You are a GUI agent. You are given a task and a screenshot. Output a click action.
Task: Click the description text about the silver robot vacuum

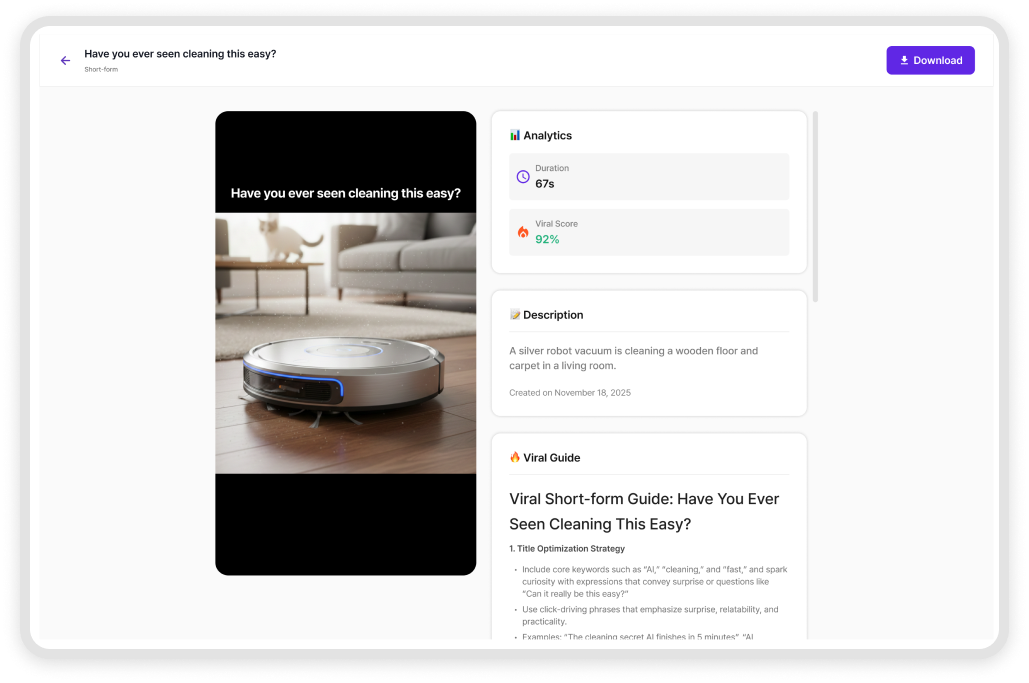pyautogui.click(x=633, y=358)
